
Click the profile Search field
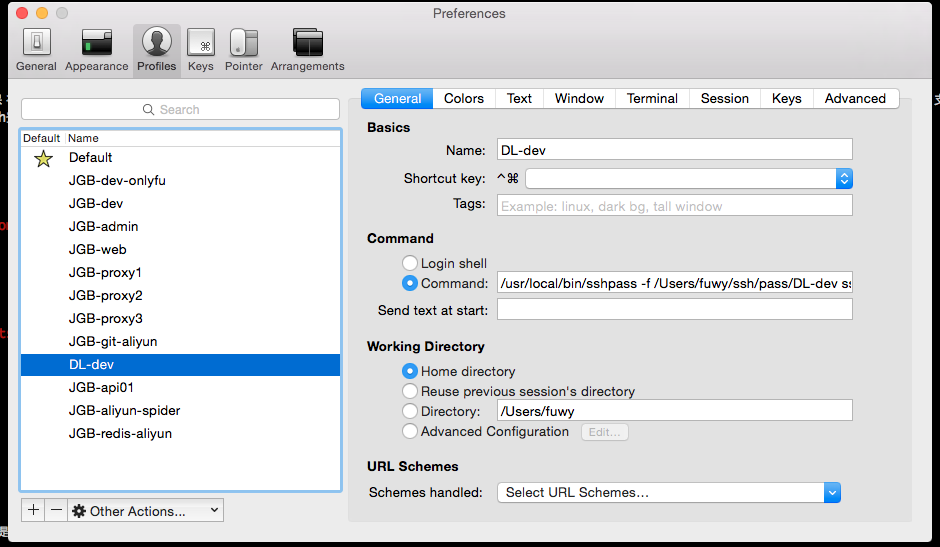(x=180, y=109)
